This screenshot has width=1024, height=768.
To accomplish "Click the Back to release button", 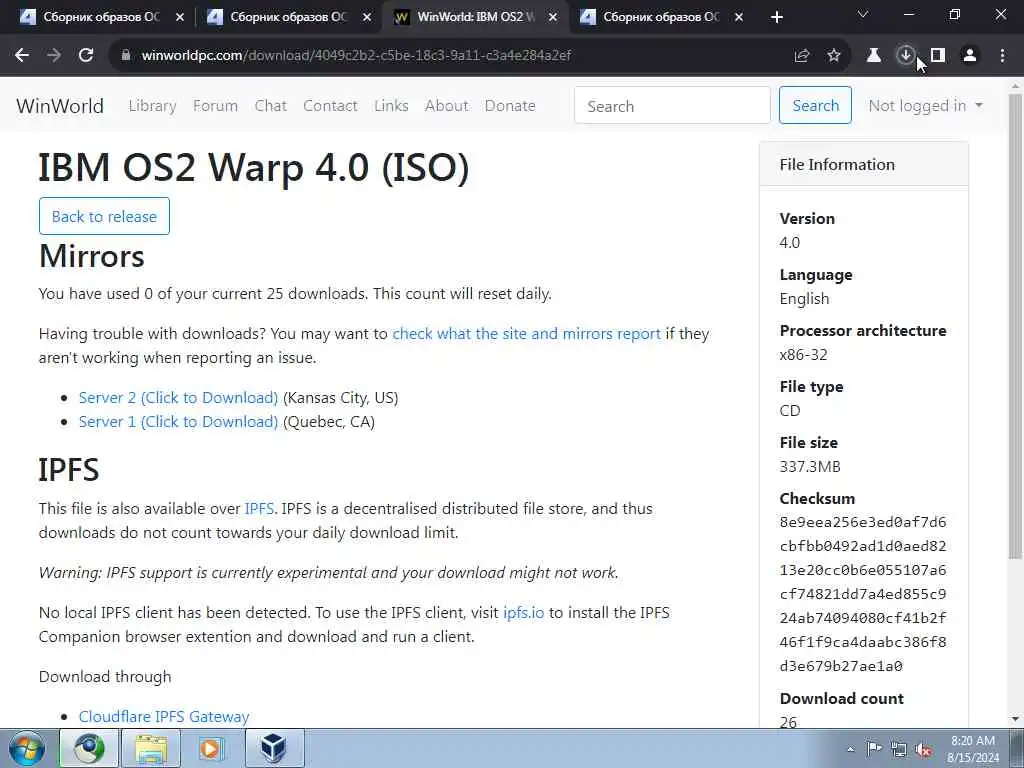I will click(104, 216).
